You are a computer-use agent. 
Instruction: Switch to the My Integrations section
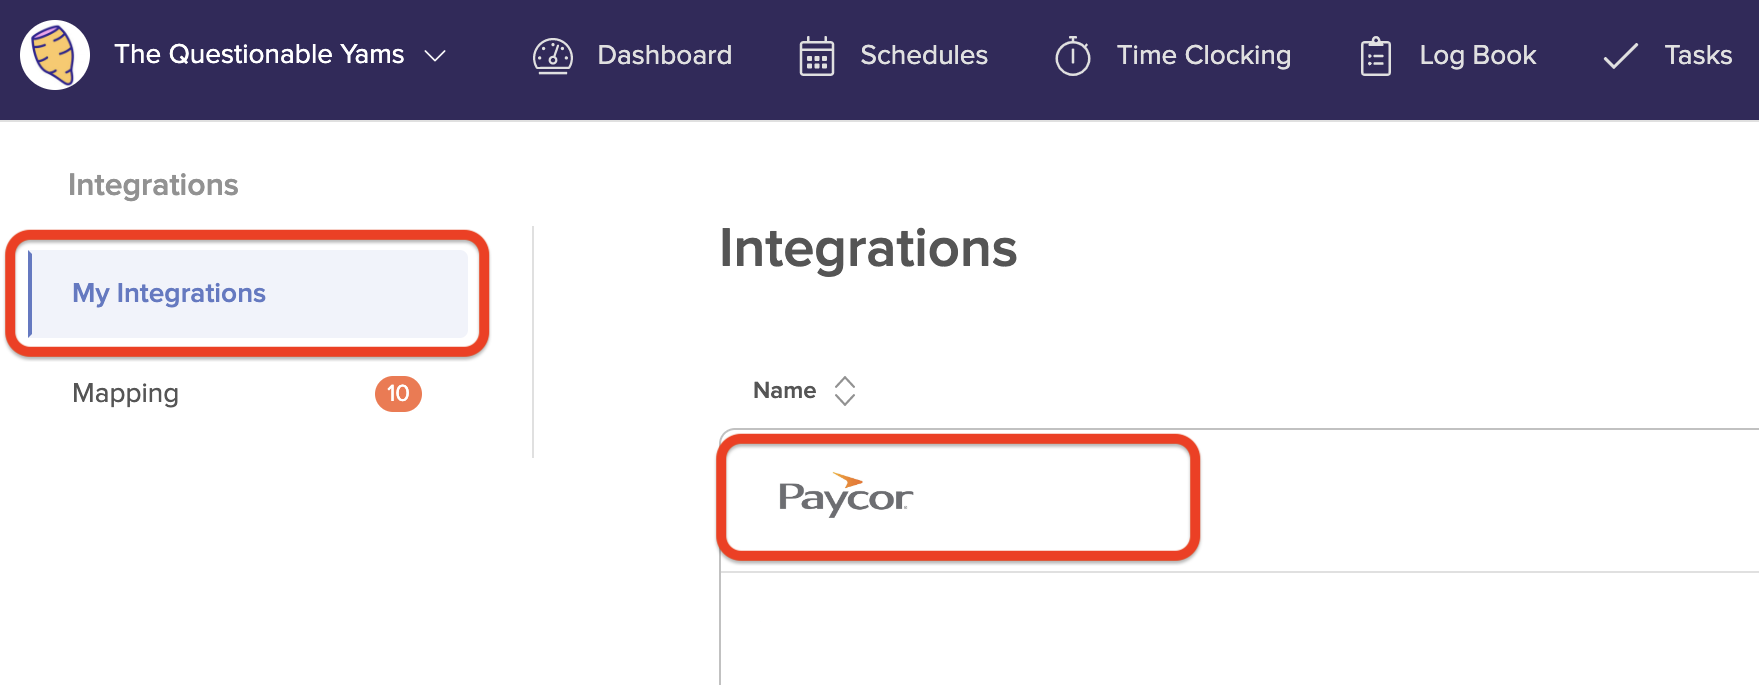tap(168, 293)
